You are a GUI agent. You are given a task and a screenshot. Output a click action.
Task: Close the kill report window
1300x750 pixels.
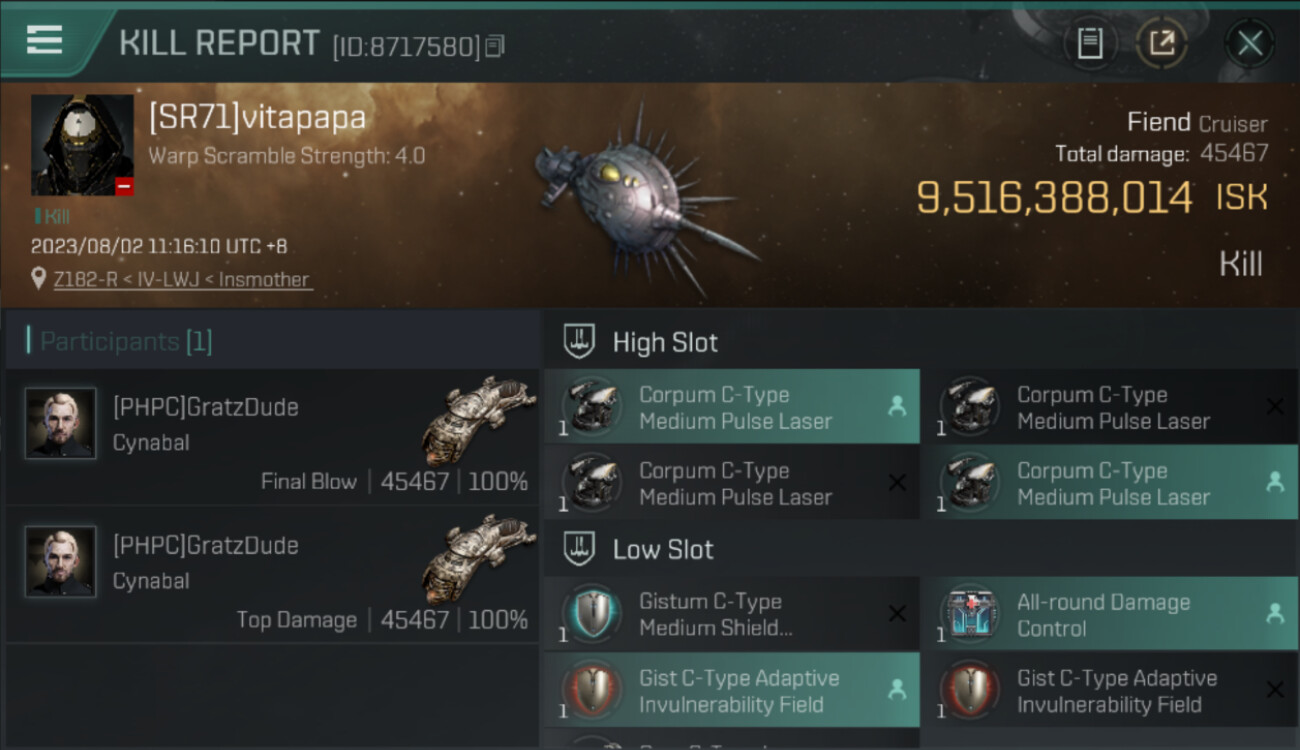1250,43
